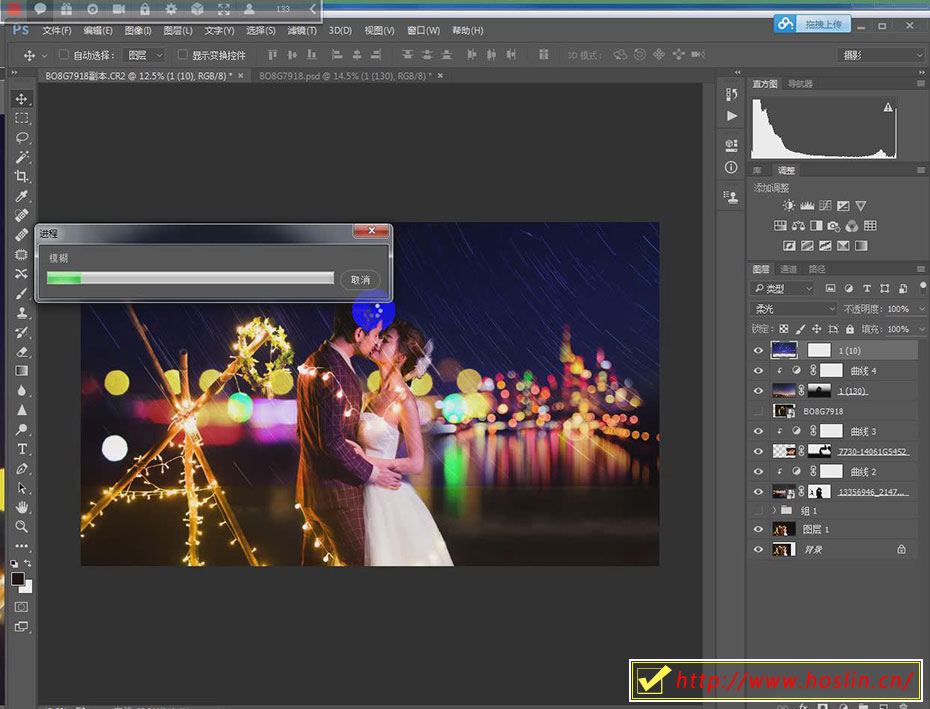Click the play actions panel icon

coord(732,116)
